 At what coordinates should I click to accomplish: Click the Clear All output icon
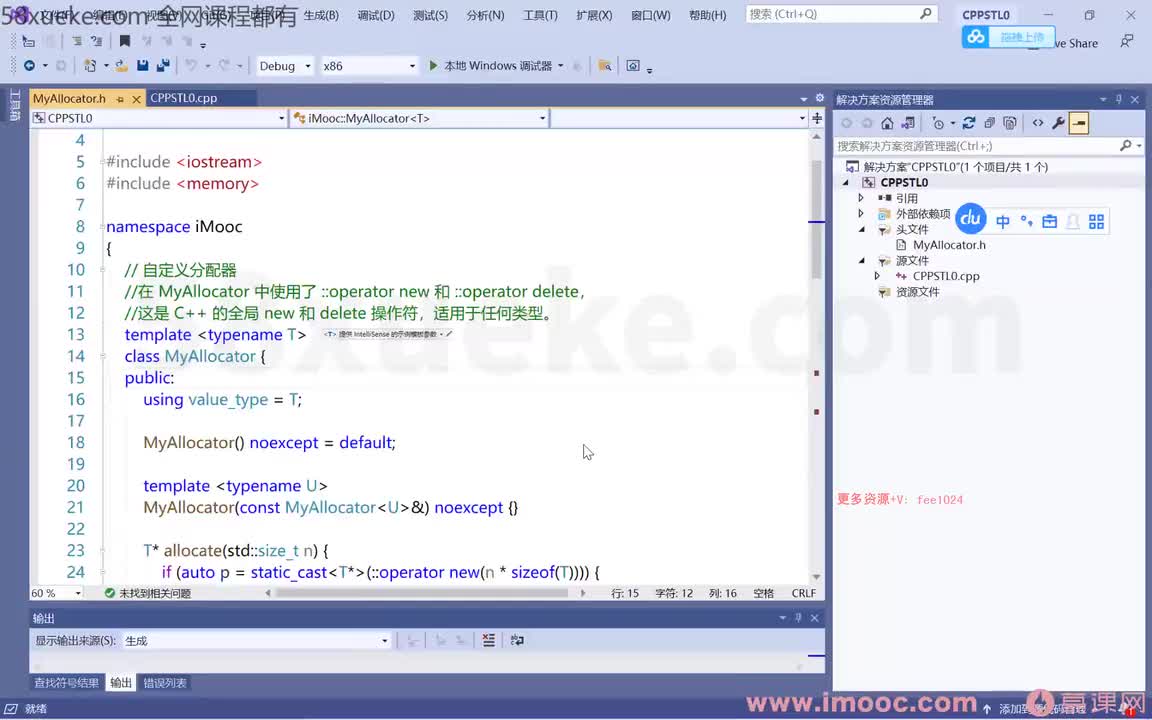click(x=489, y=640)
